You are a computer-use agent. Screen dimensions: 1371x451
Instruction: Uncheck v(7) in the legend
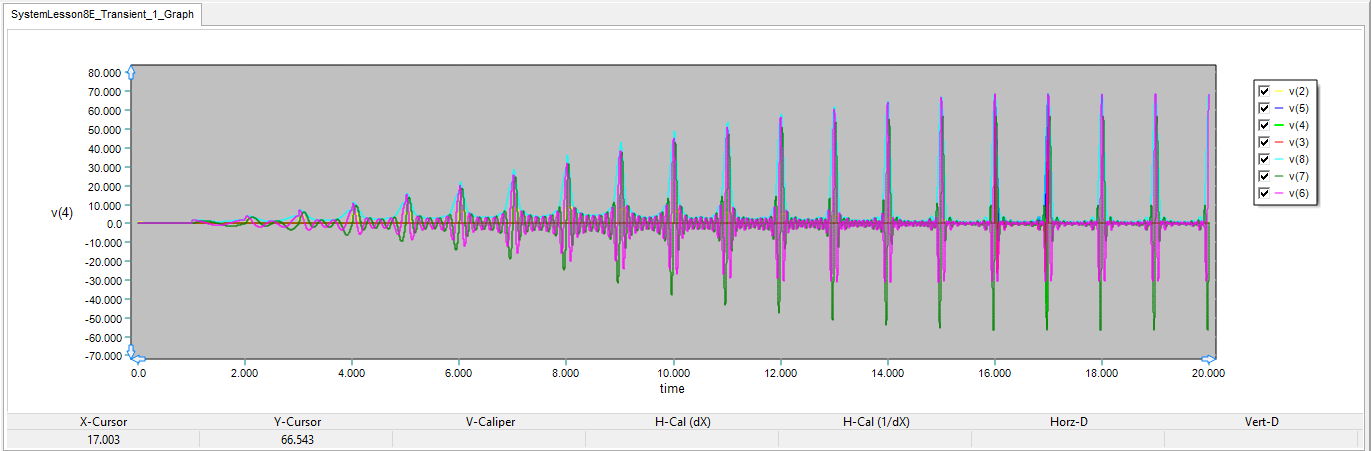tap(1264, 176)
